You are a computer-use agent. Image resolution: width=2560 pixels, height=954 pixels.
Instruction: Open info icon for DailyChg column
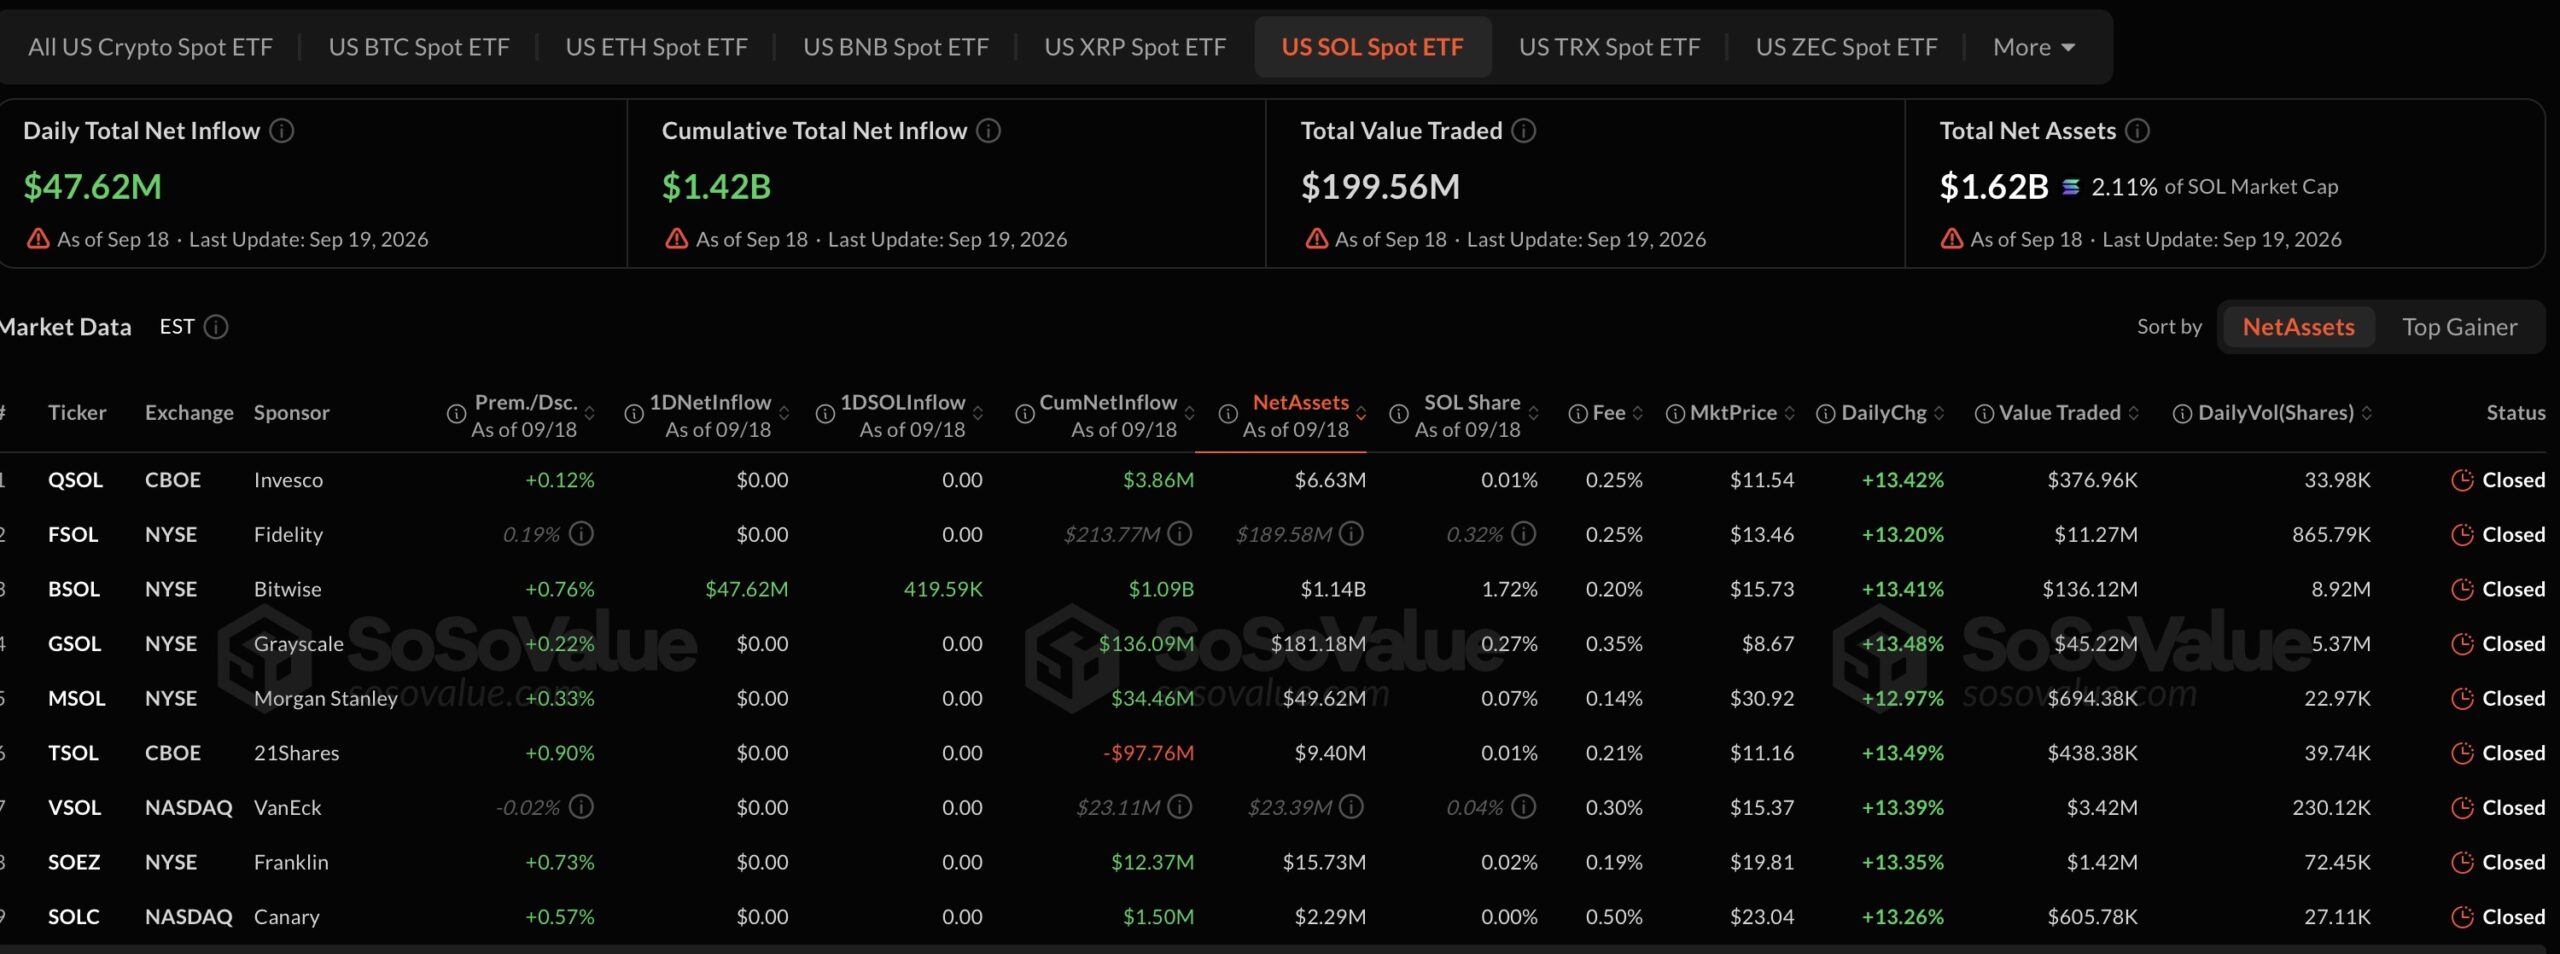pyautogui.click(x=1826, y=414)
